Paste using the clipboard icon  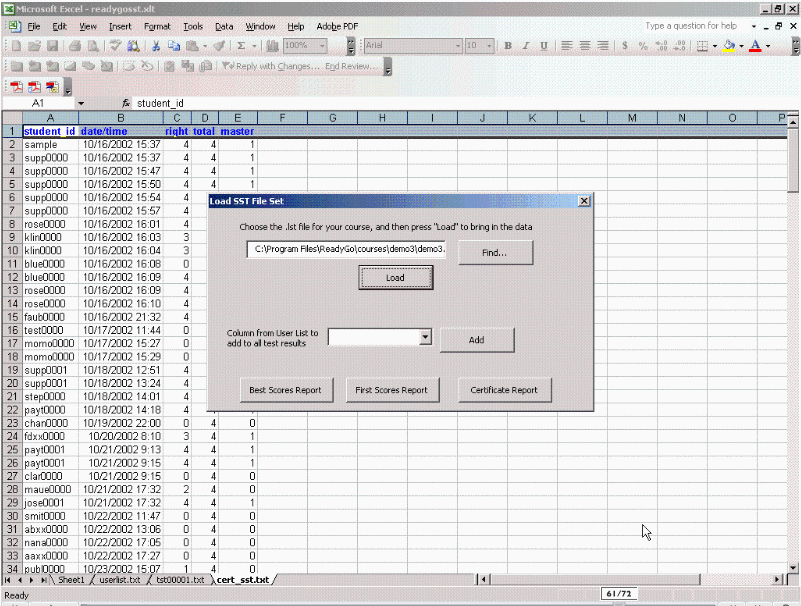pos(192,46)
